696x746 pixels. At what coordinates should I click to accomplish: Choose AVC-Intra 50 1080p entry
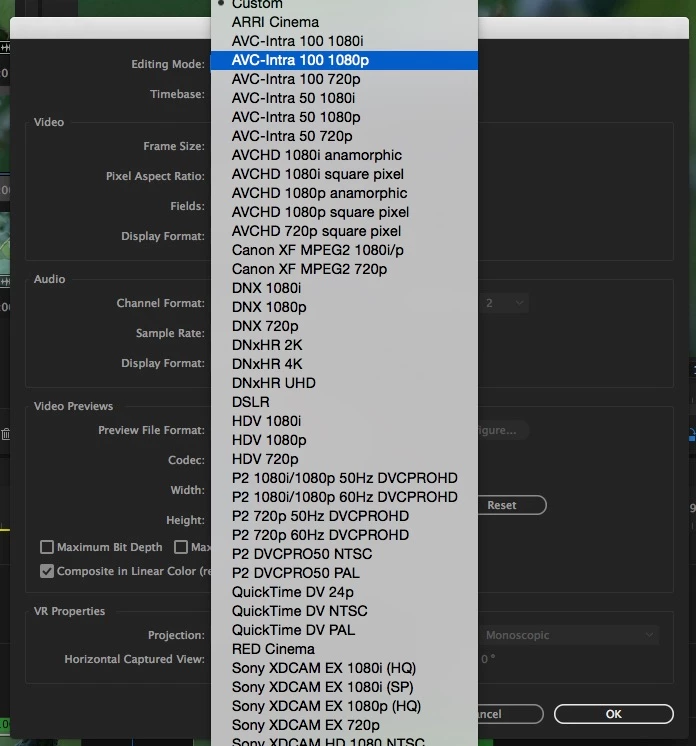point(344,117)
